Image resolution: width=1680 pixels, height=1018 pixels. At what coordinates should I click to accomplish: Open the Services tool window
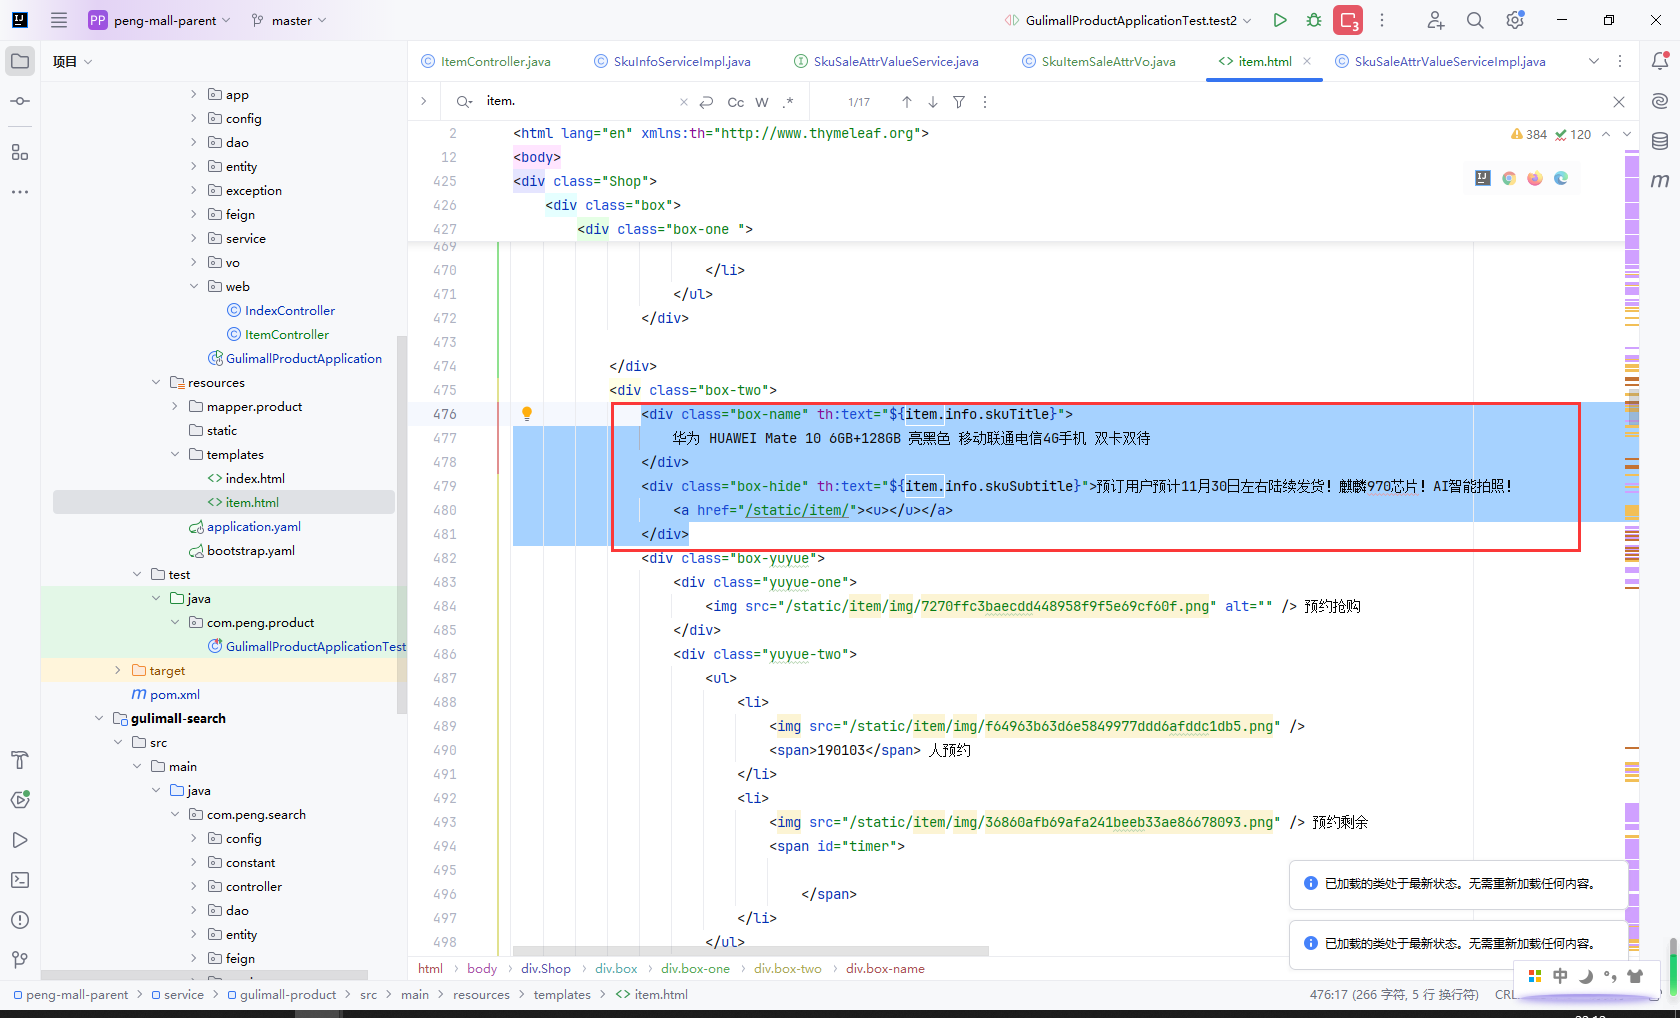pos(20,800)
